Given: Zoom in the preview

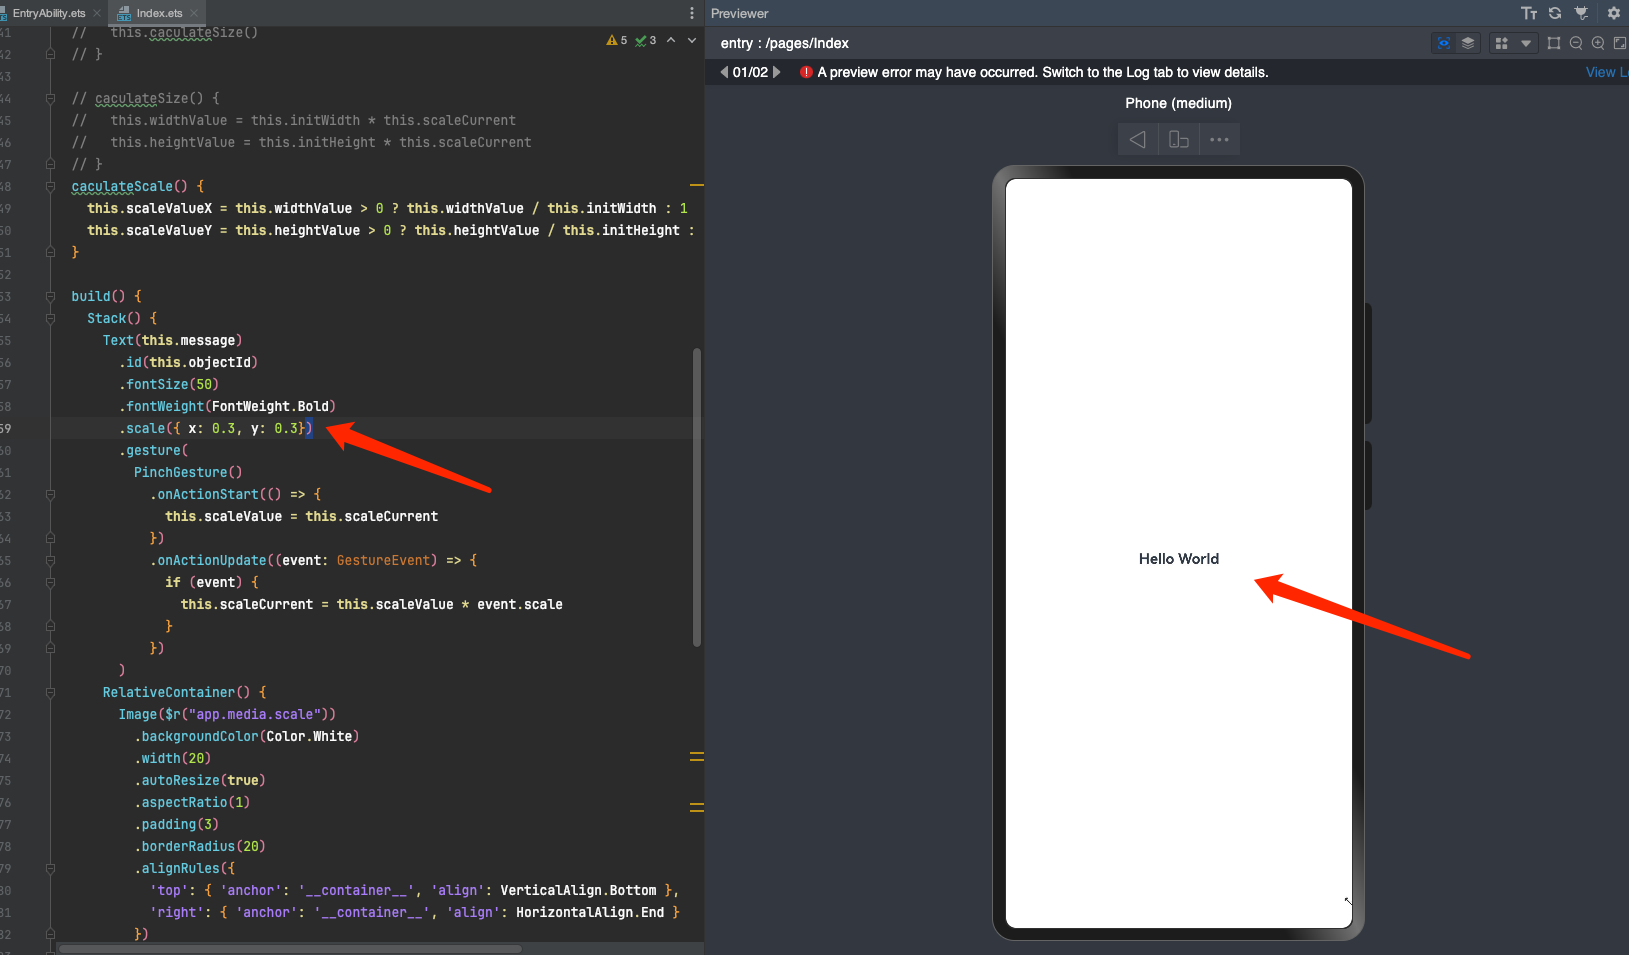Looking at the screenshot, I should point(1598,43).
